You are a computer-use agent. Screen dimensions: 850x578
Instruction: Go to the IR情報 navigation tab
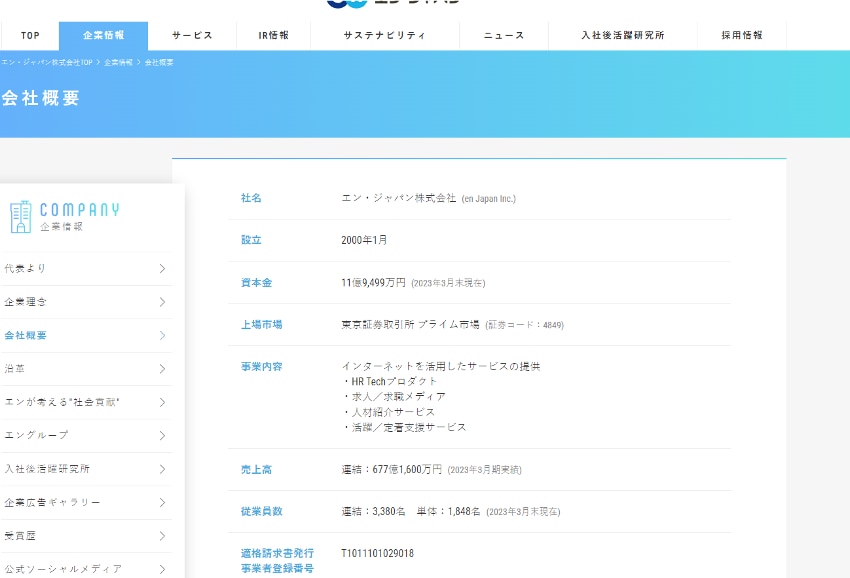coord(274,36)
